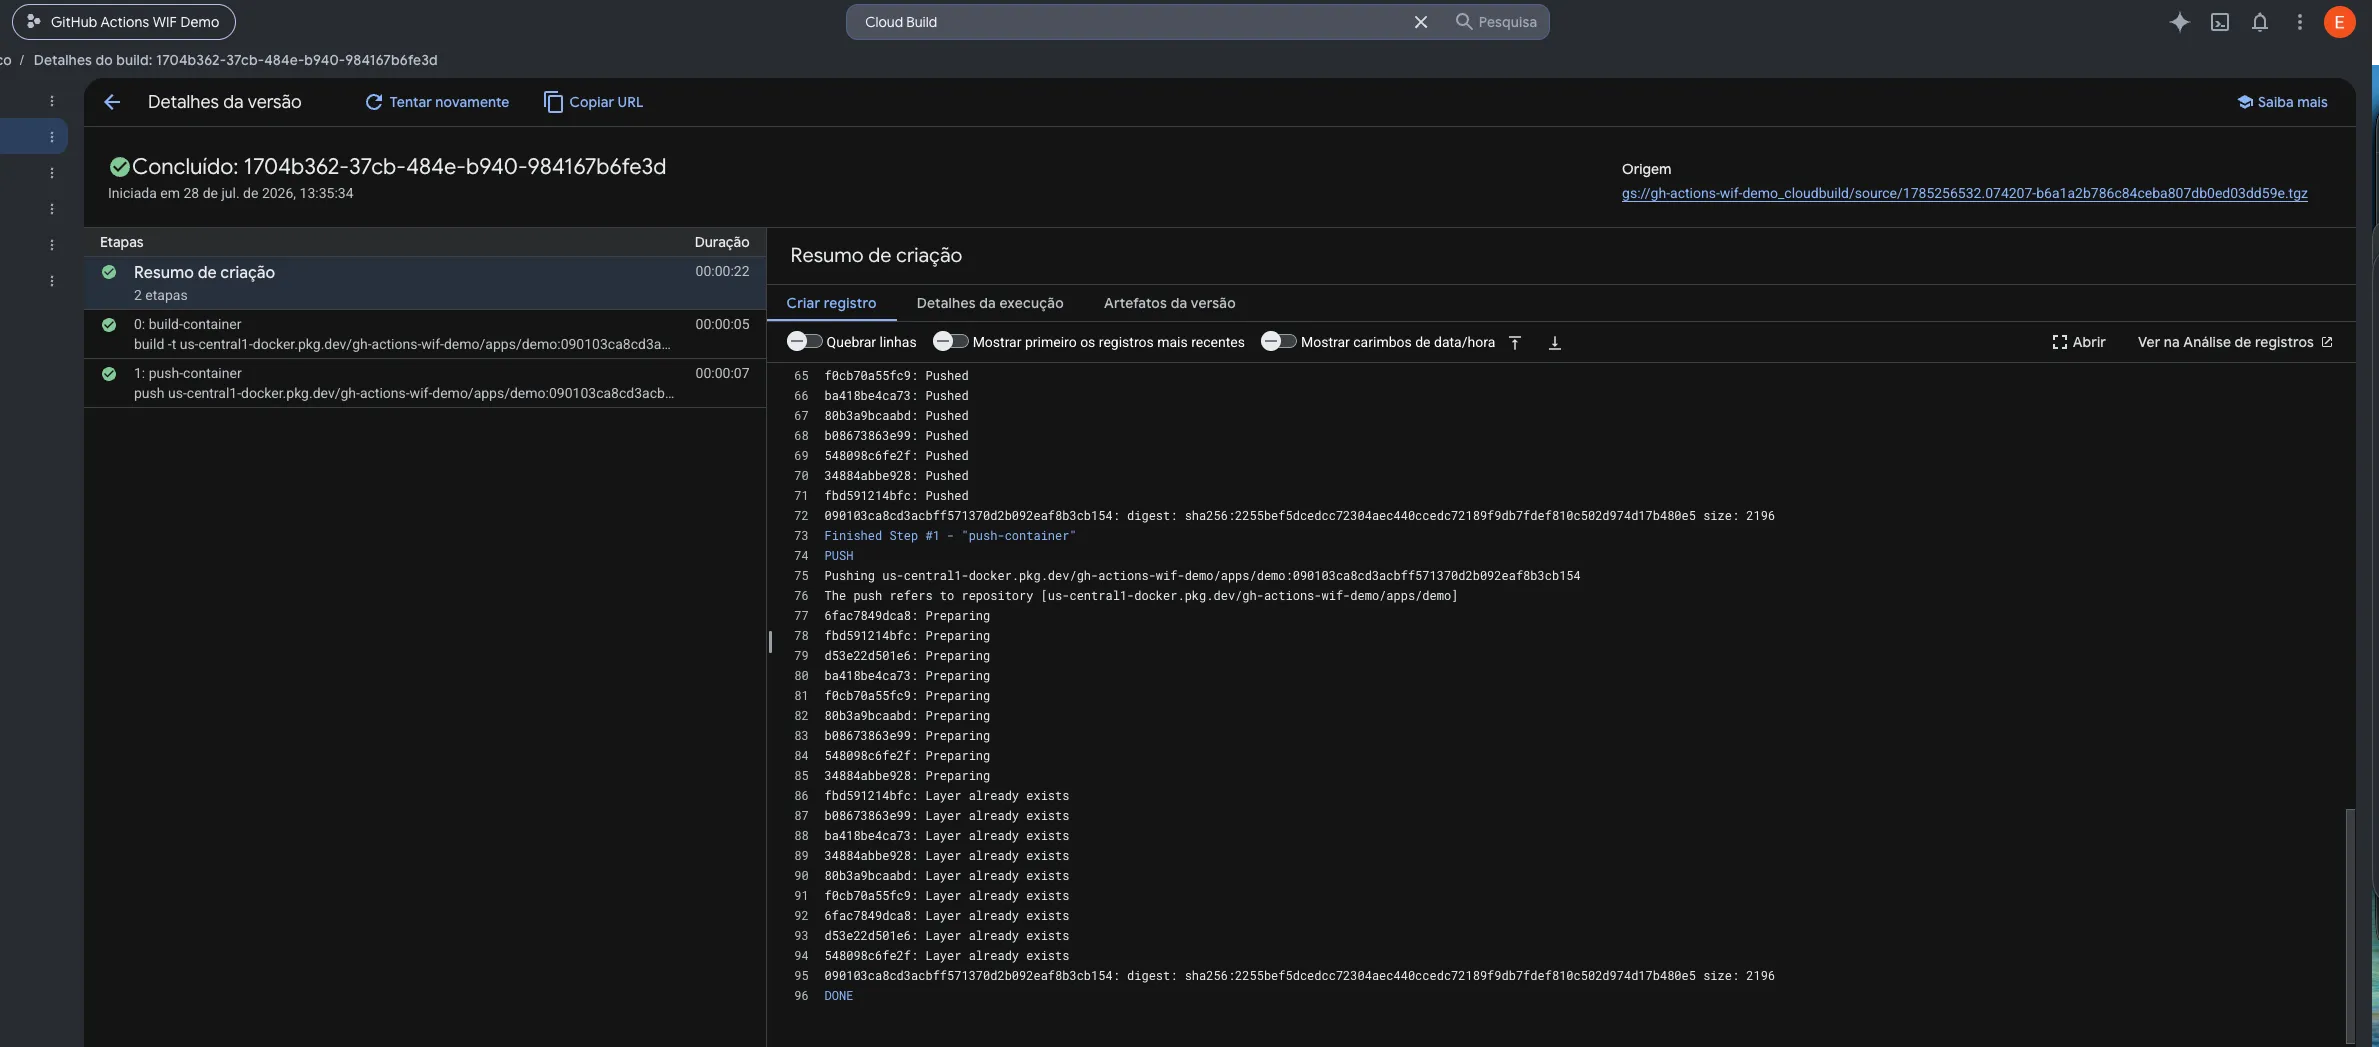The height and width of the screenshot is (1047, 2379).
Task: Toggle Mostrar primeiro os registros mais recentes
Action: click(950, 342)
